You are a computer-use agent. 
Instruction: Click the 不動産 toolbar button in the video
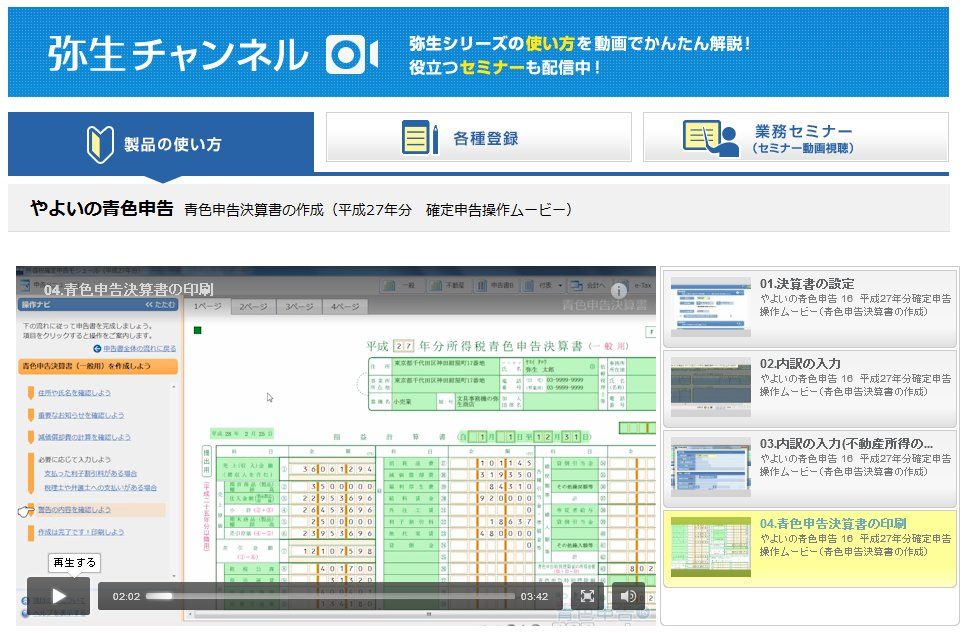447,285
